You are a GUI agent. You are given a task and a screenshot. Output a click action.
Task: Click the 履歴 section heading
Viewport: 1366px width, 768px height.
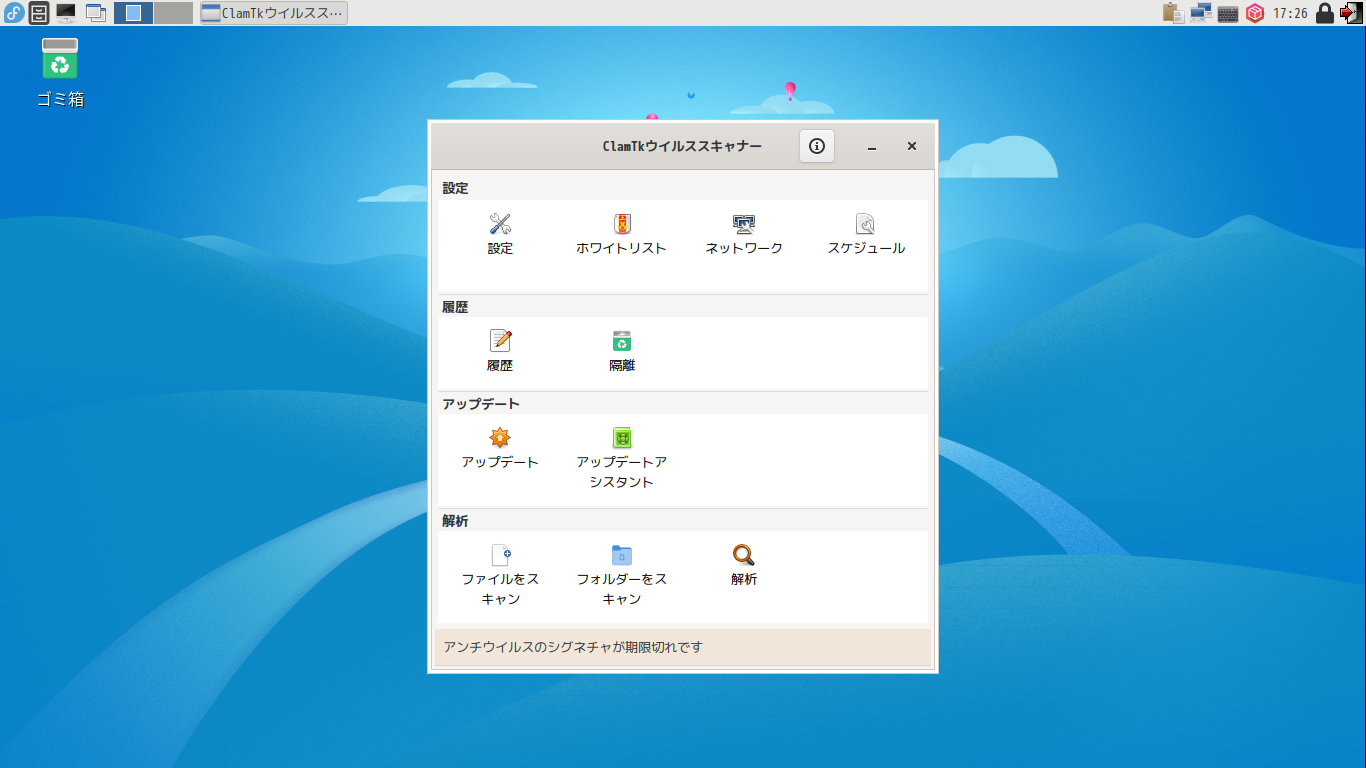click(x=455, y=307)
